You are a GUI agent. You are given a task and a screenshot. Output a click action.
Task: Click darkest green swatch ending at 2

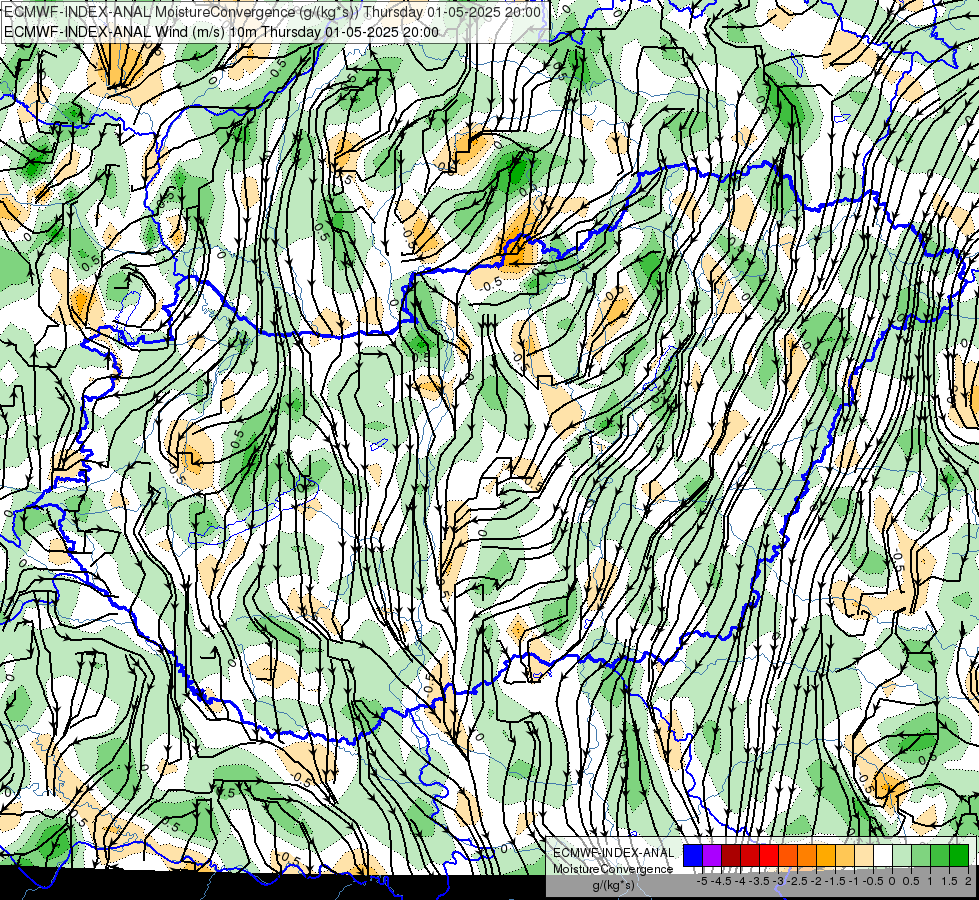[959, 856]
